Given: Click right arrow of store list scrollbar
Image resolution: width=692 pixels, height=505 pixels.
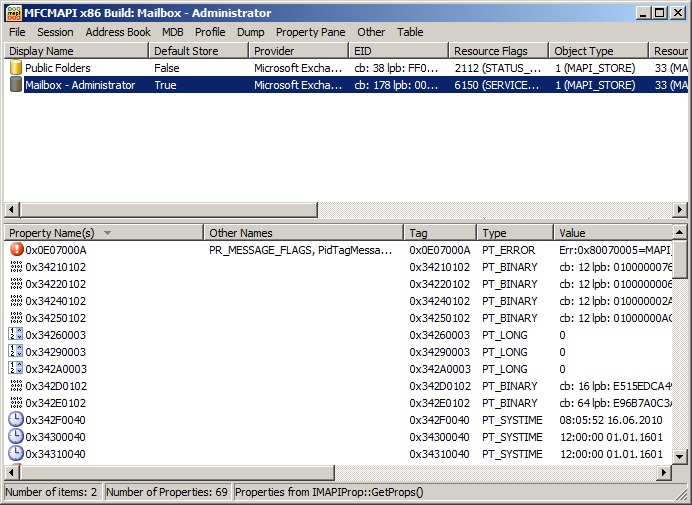Looking at the screenshot, I should click(x=680, y=210).
